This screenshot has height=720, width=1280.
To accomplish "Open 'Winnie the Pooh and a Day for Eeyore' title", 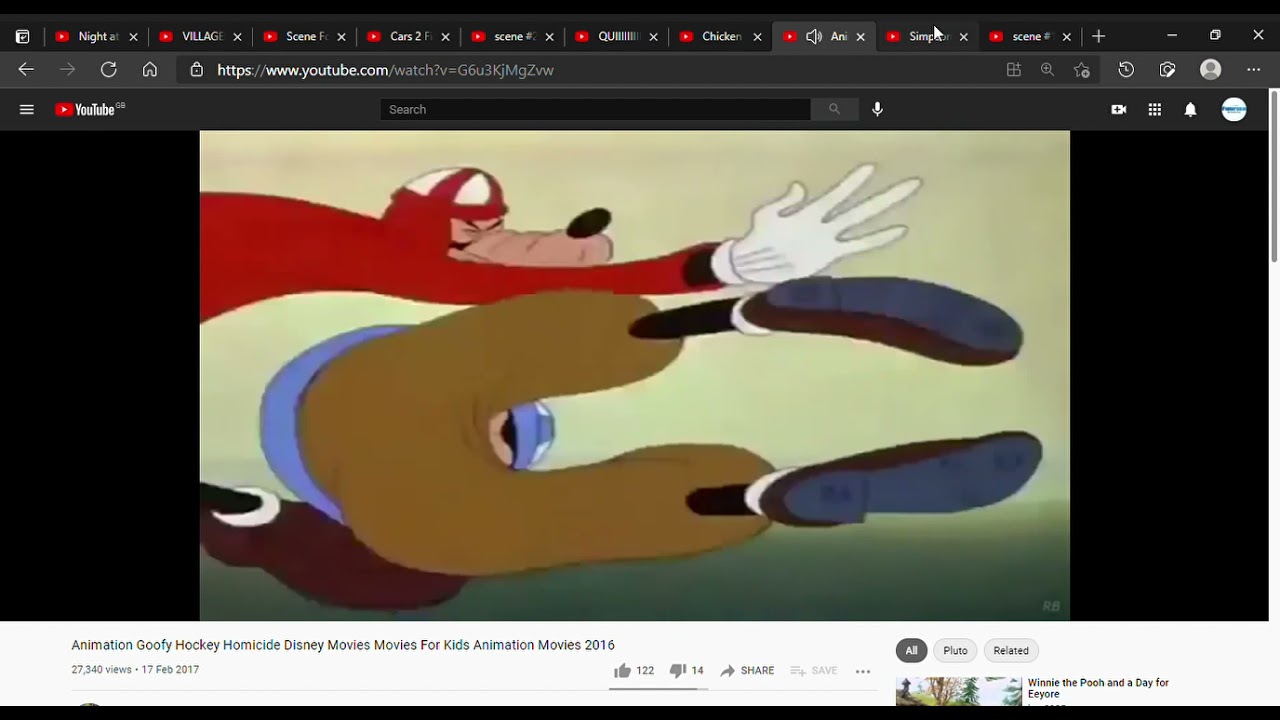I will (1098, 688).
